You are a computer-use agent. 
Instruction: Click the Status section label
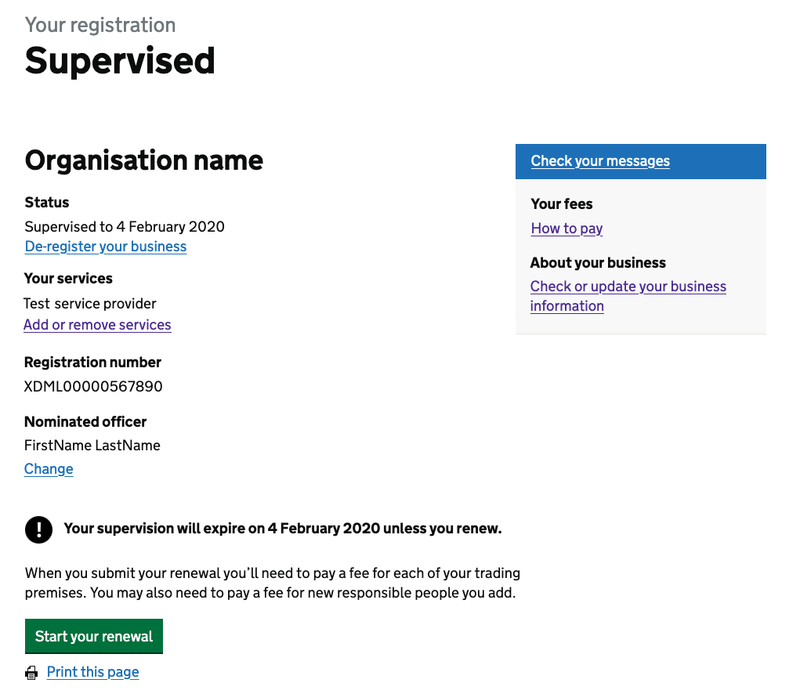[47, 202]
